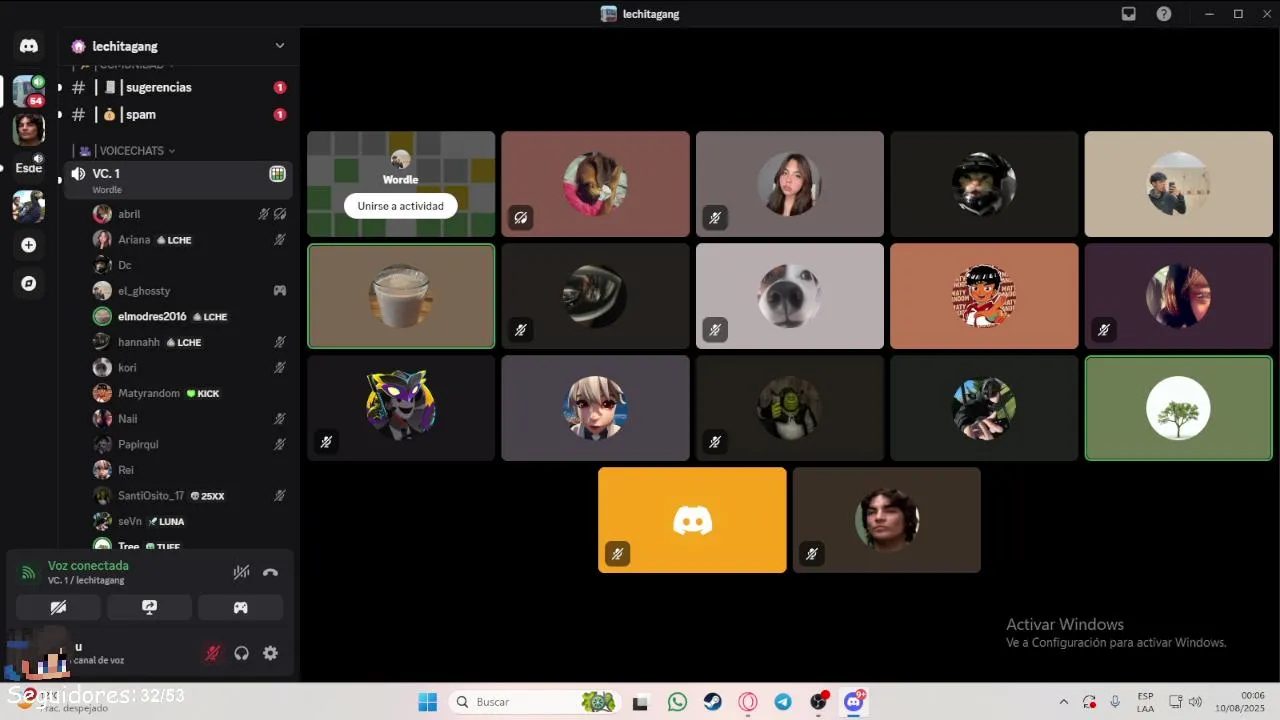1280x720 pixels.
Task: Open Discord help question mark icon
Action: [x=1164, y=14]
